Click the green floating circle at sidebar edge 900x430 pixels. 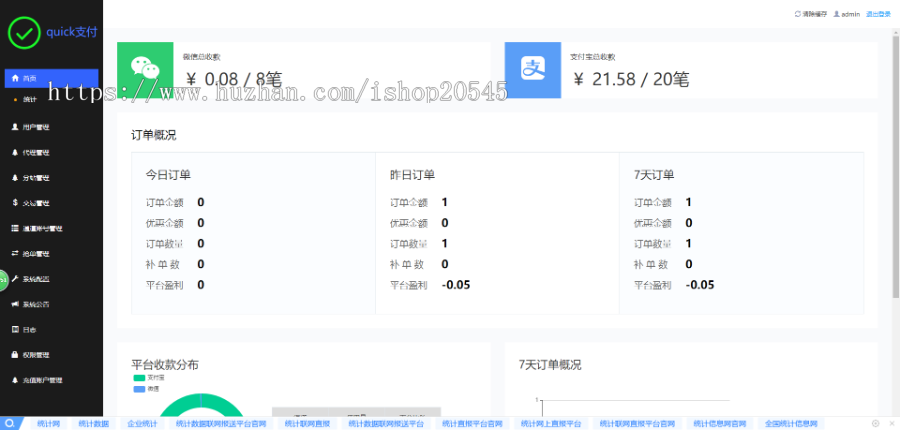click(4, 280)
